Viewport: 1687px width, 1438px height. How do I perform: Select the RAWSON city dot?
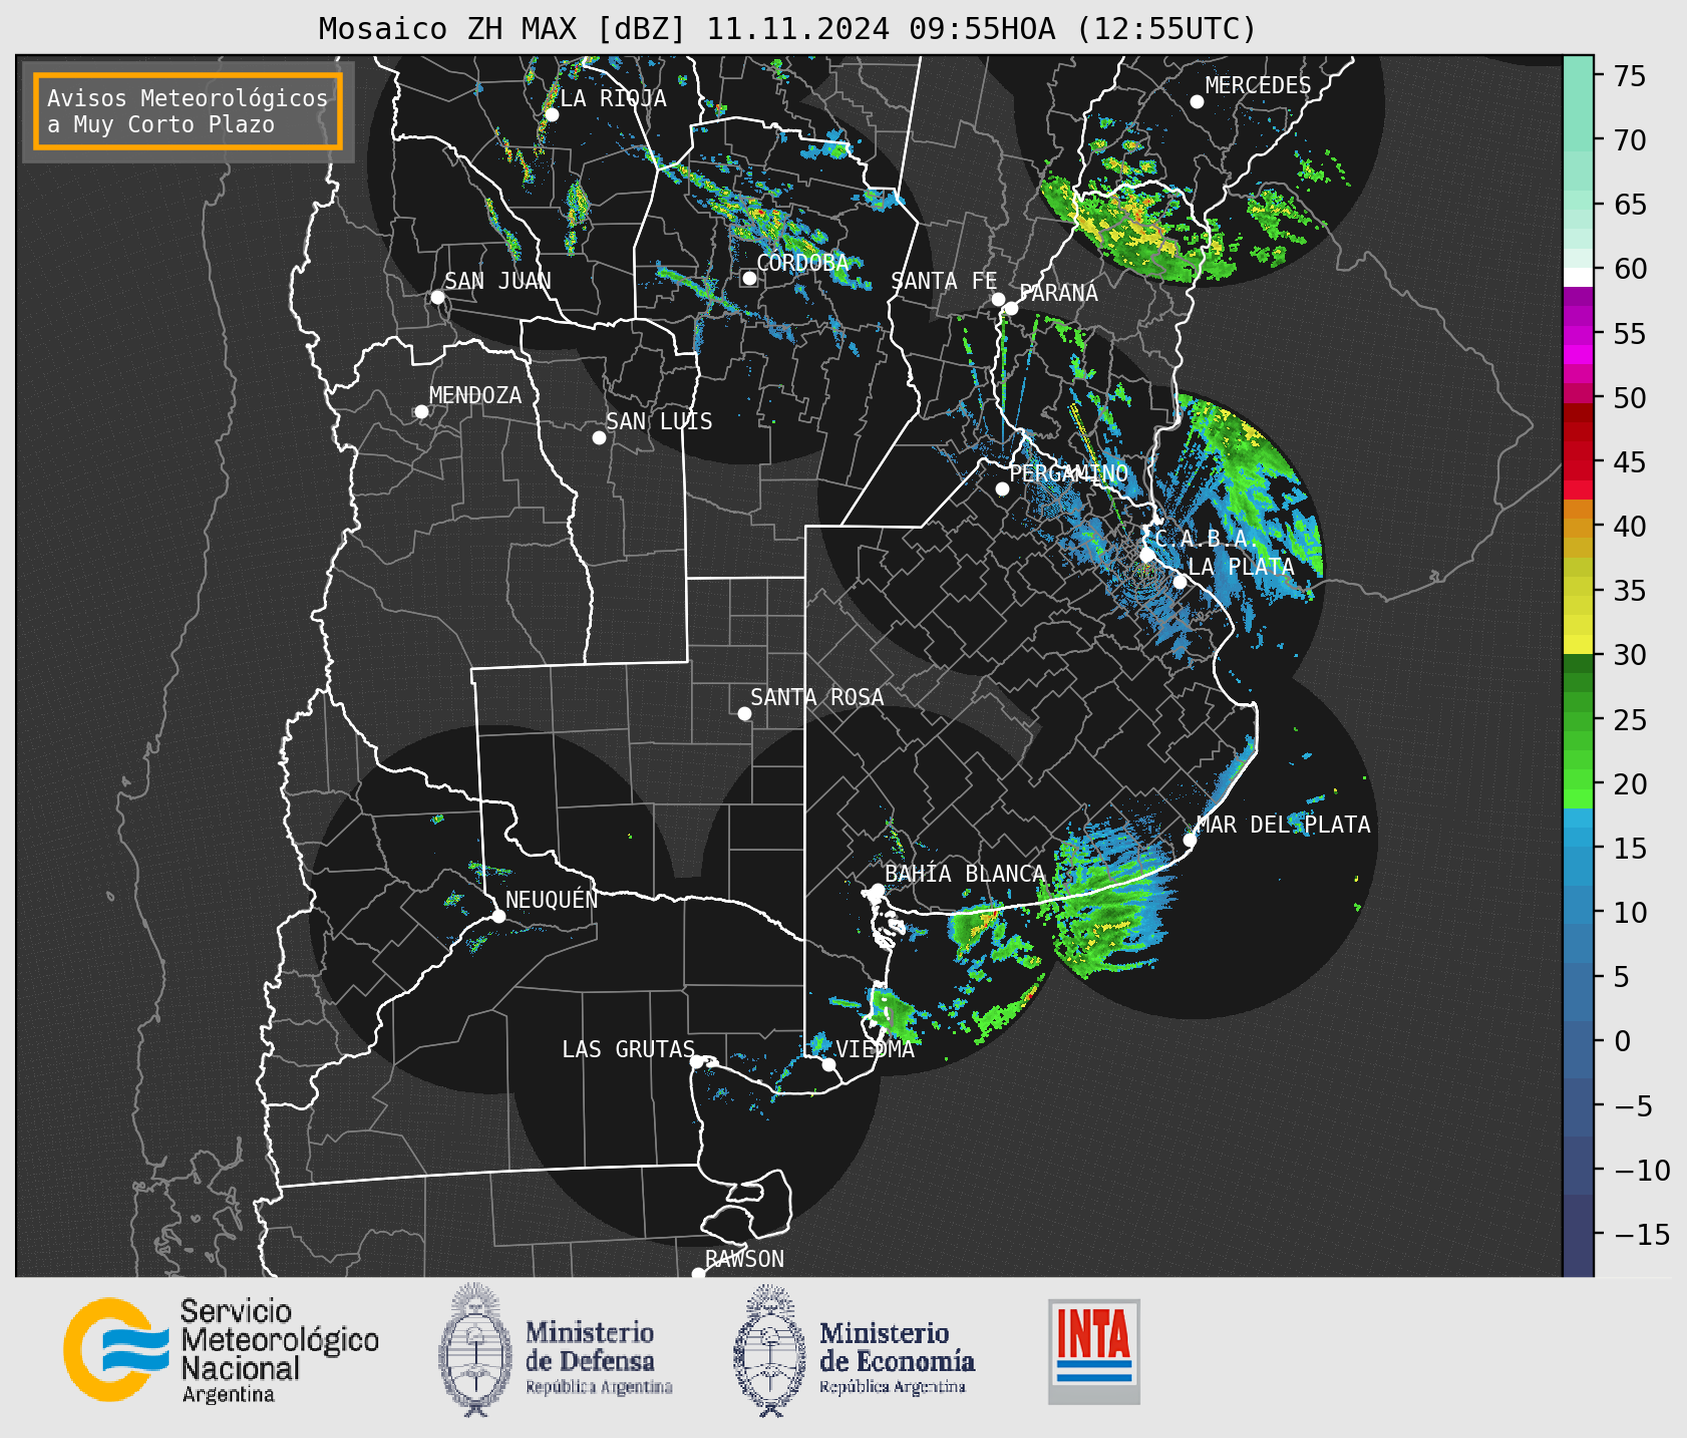698,1274
